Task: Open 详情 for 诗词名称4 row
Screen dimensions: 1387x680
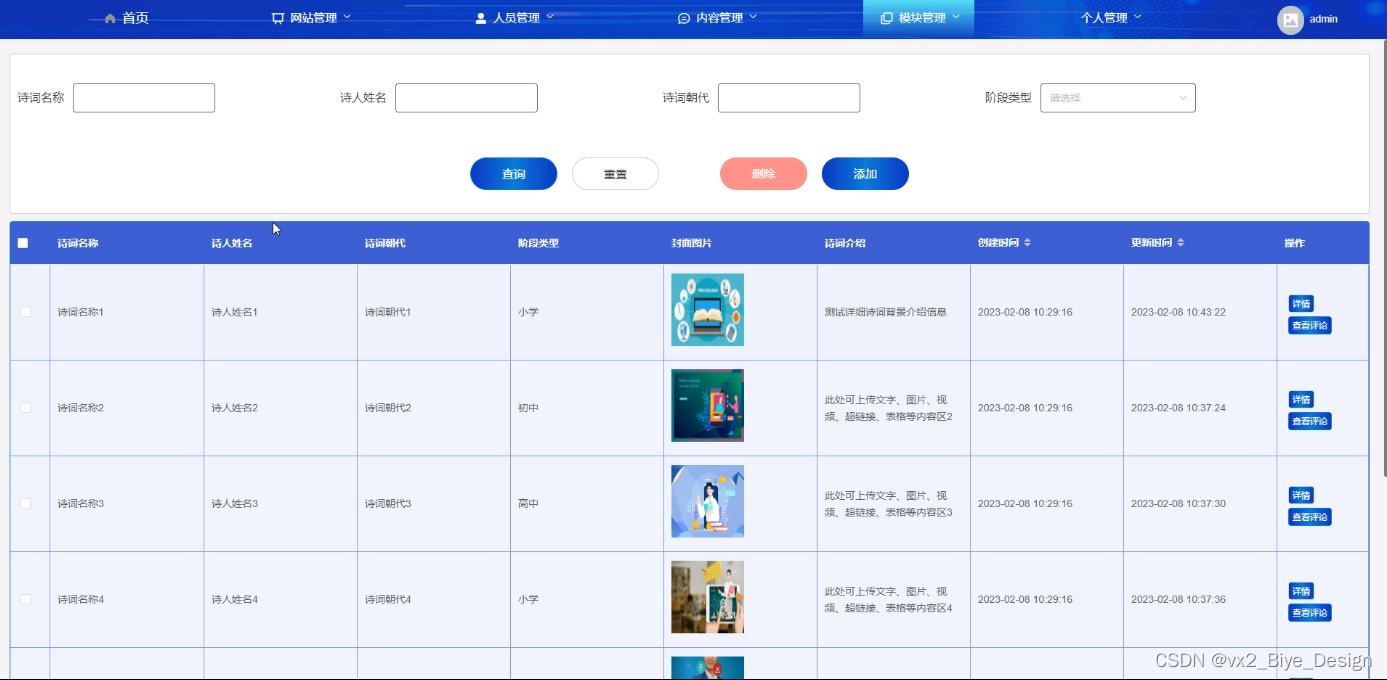Action: click(x=1301, y=591)
